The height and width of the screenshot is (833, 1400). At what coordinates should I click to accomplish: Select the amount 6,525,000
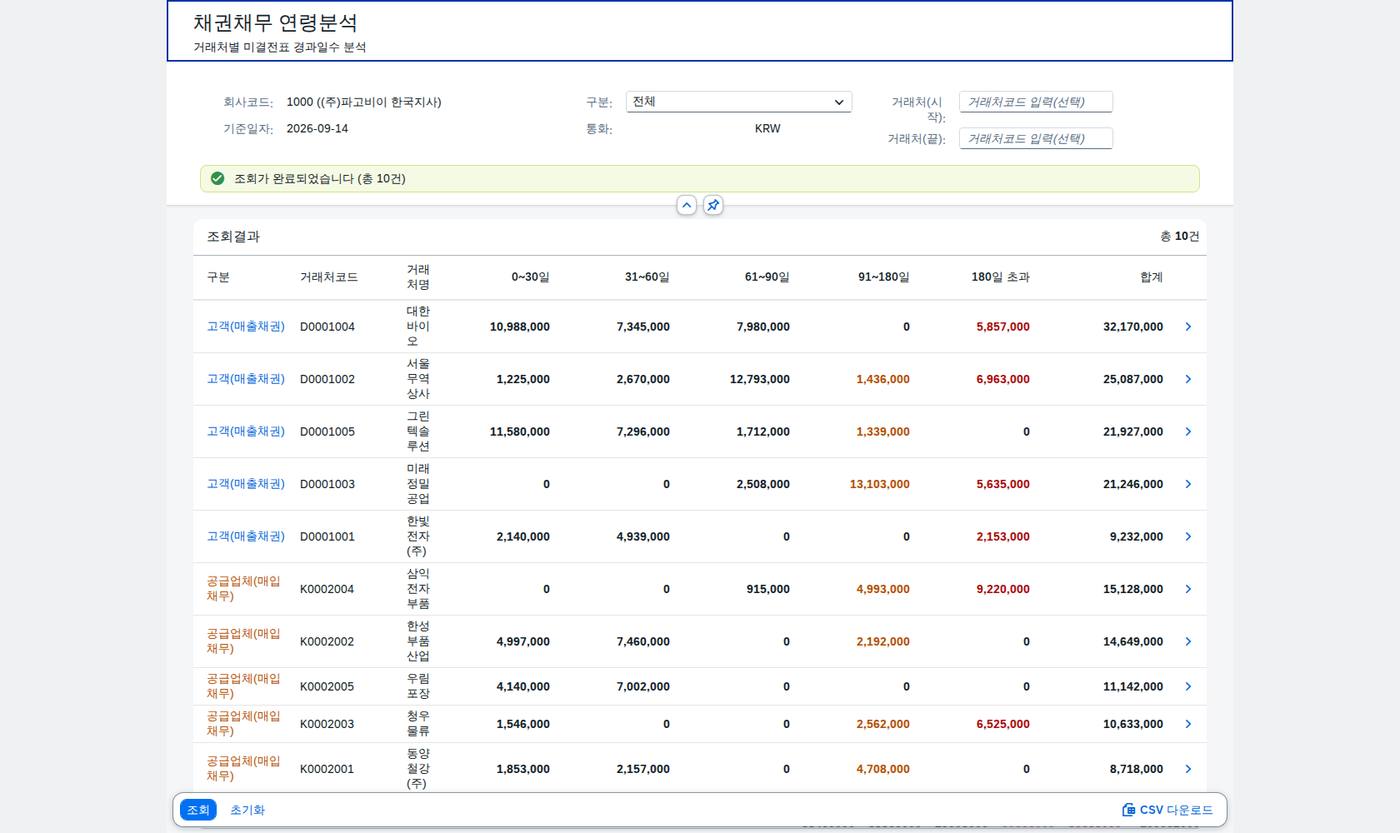click(x=1003, y=724)
